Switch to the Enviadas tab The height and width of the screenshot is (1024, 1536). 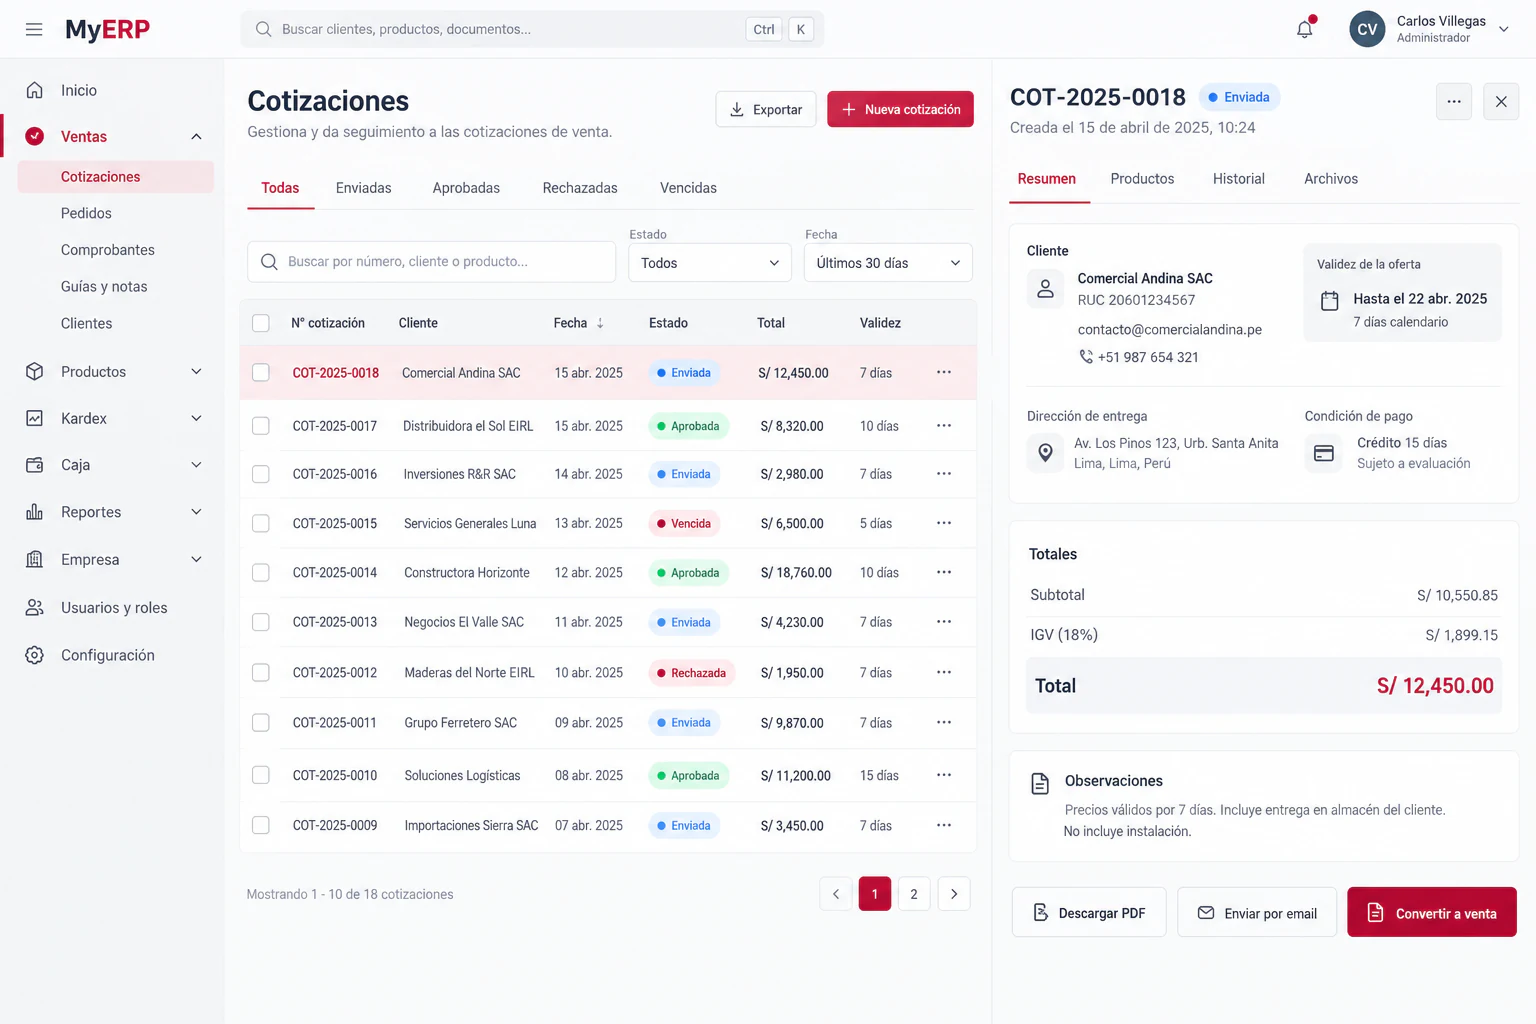(x=363, y=188)
